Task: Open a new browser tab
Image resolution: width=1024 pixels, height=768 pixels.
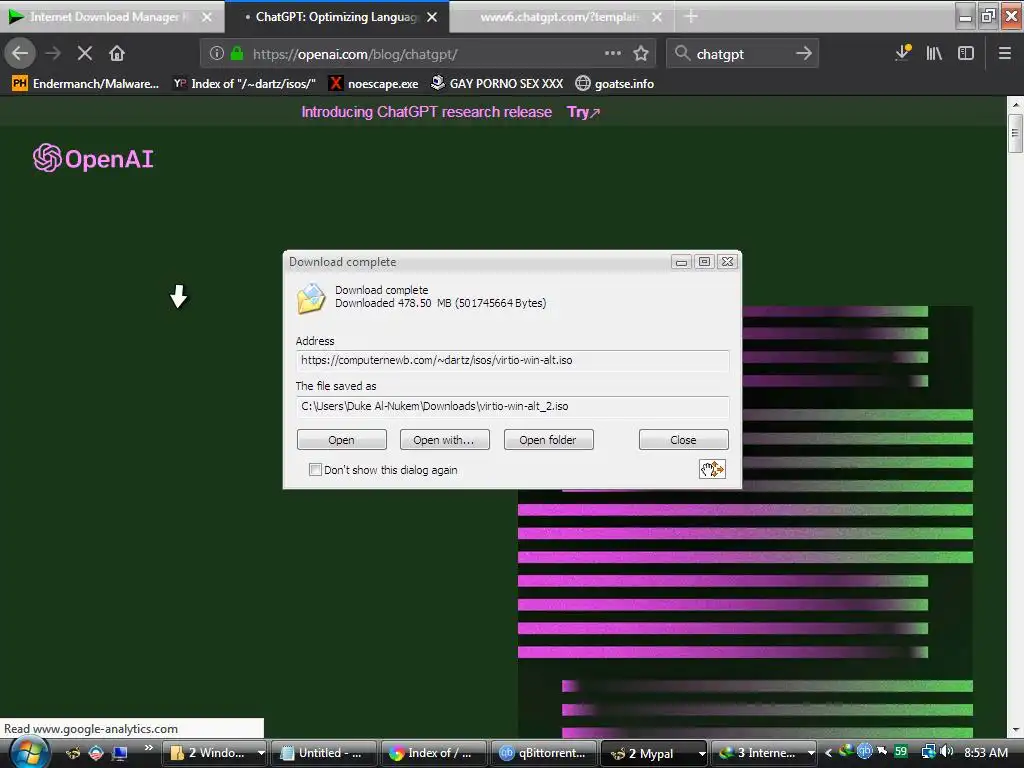Action: 691,17
